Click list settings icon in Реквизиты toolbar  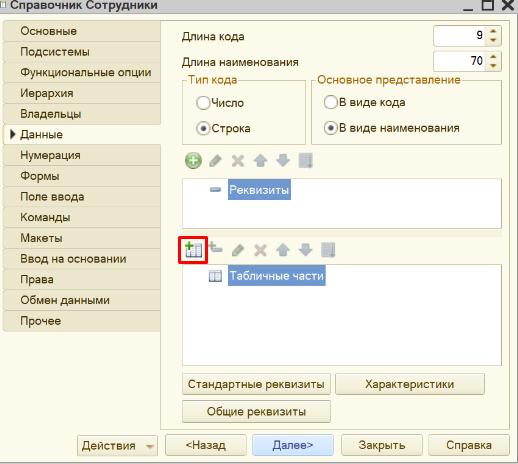[305, 161]
